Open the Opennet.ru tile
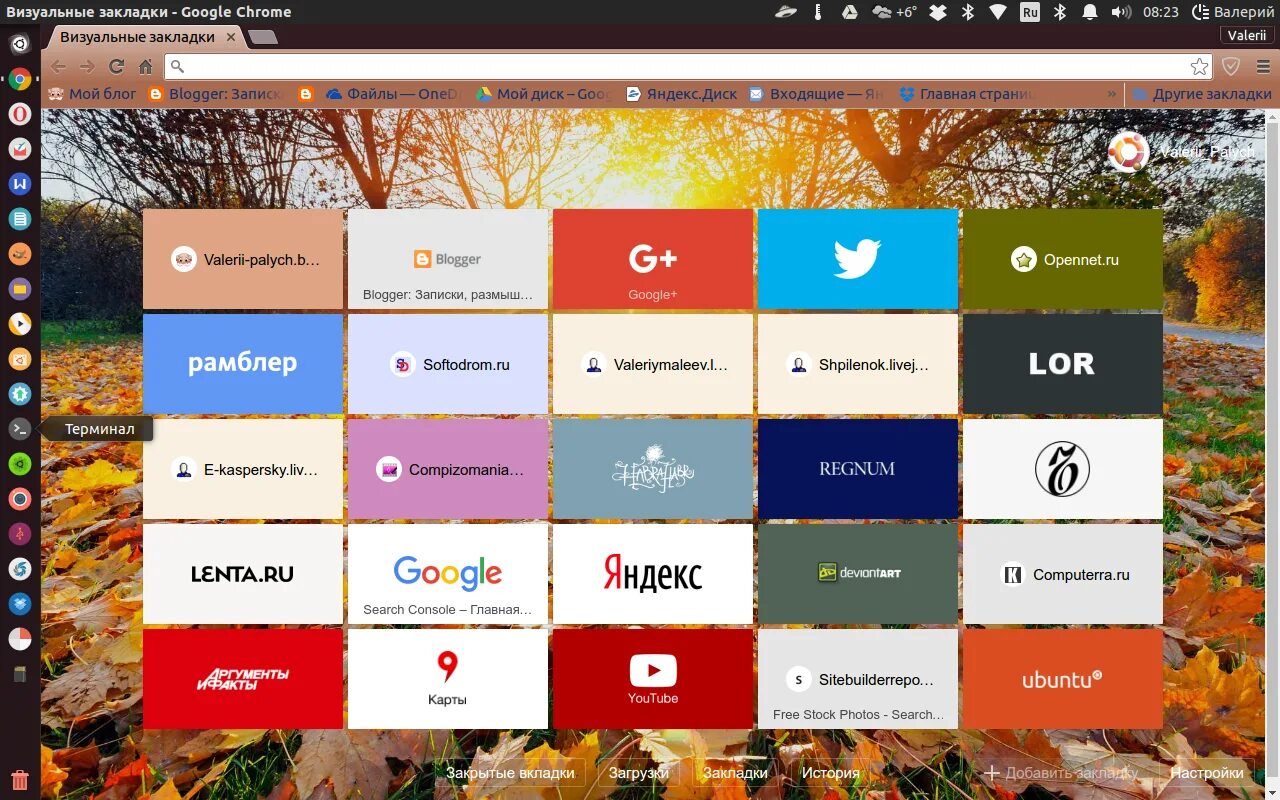The image size is (1280, 800). (x=1062, y=259)
